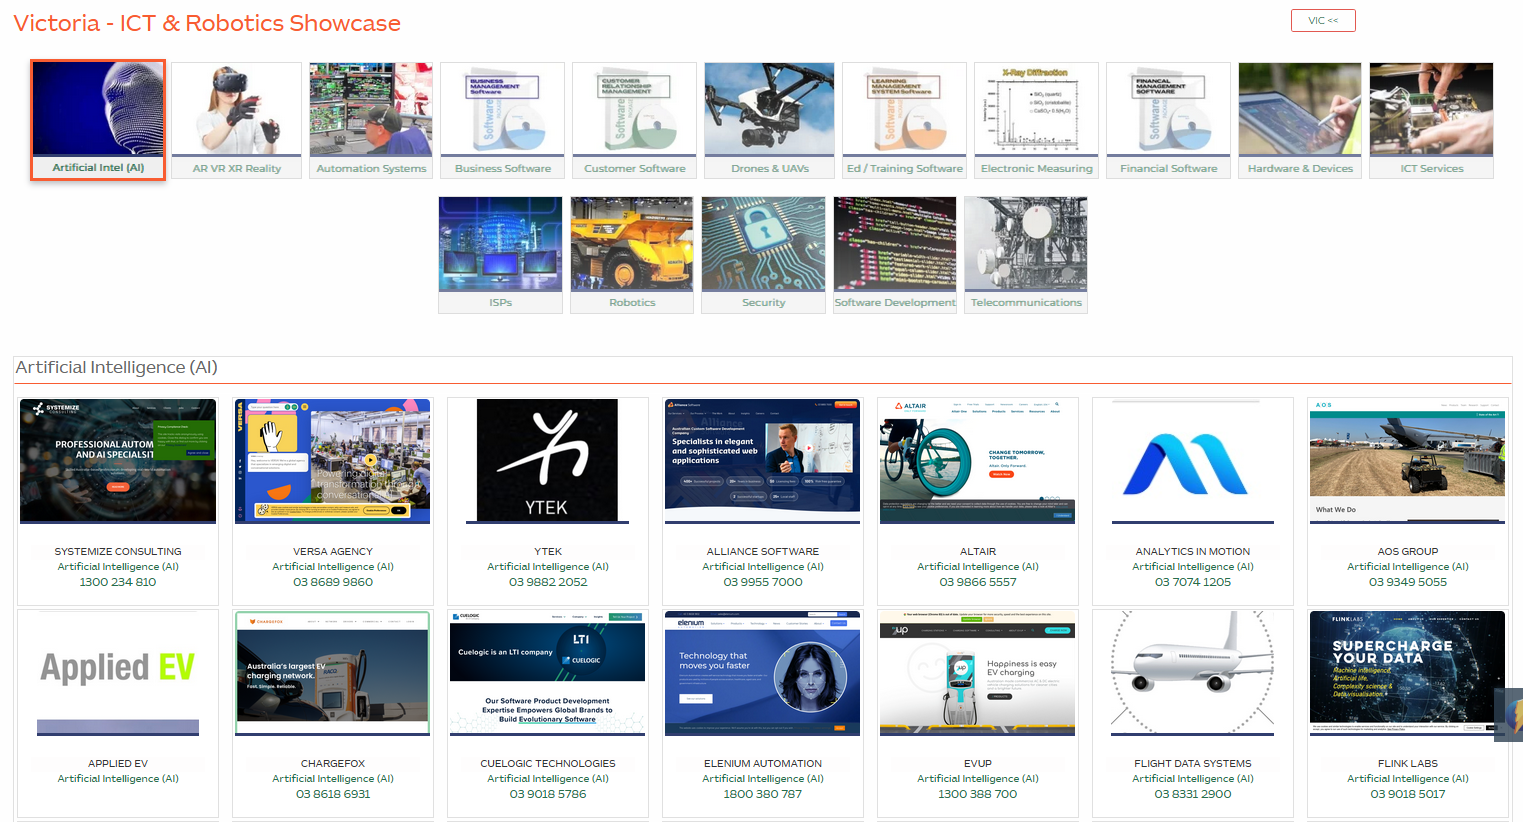The width and height of the screenshot is (1523, 822).
Task: Select the Software Development category tile
Action: point(895,254)
